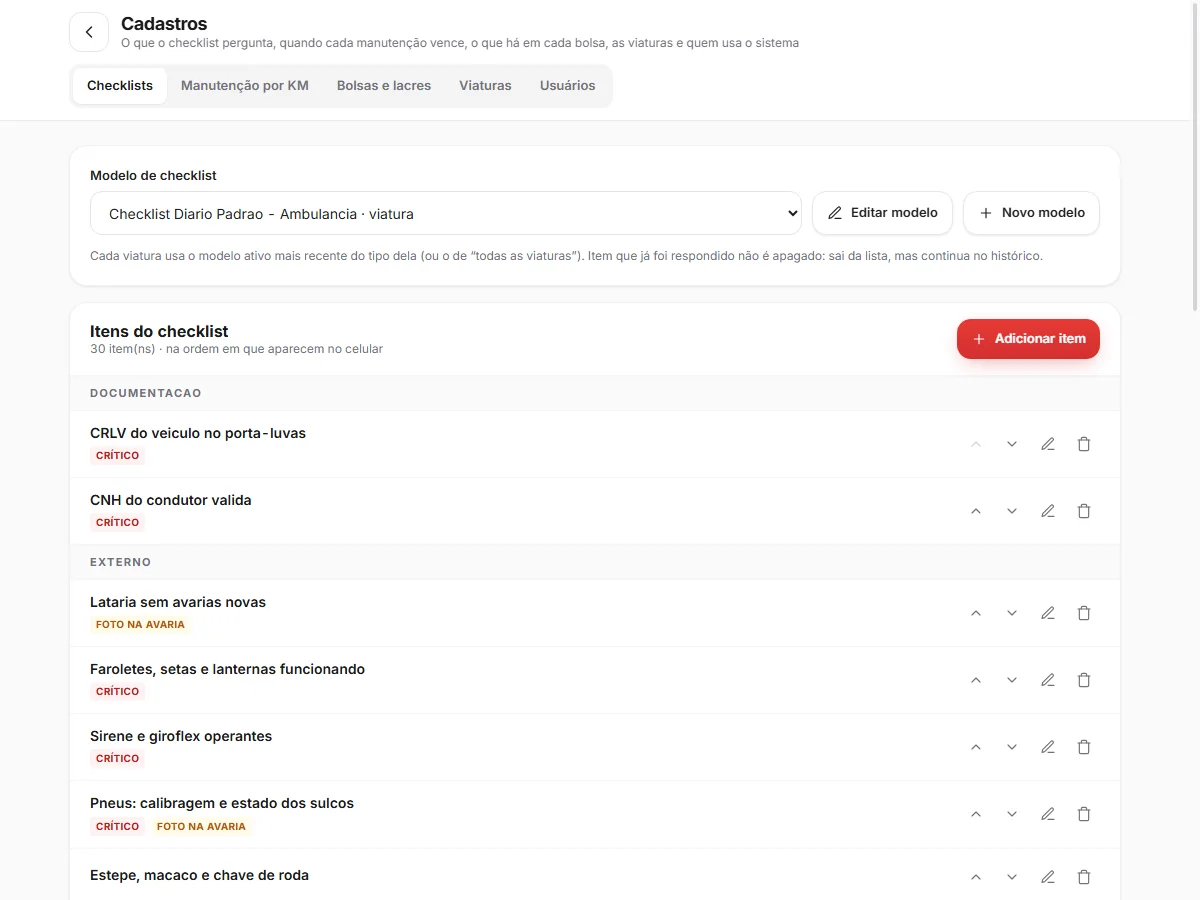Click the 'Lataria sem avarias novas' title
The width and height of the screenshot is (1200, 900).
pos(178,602)
